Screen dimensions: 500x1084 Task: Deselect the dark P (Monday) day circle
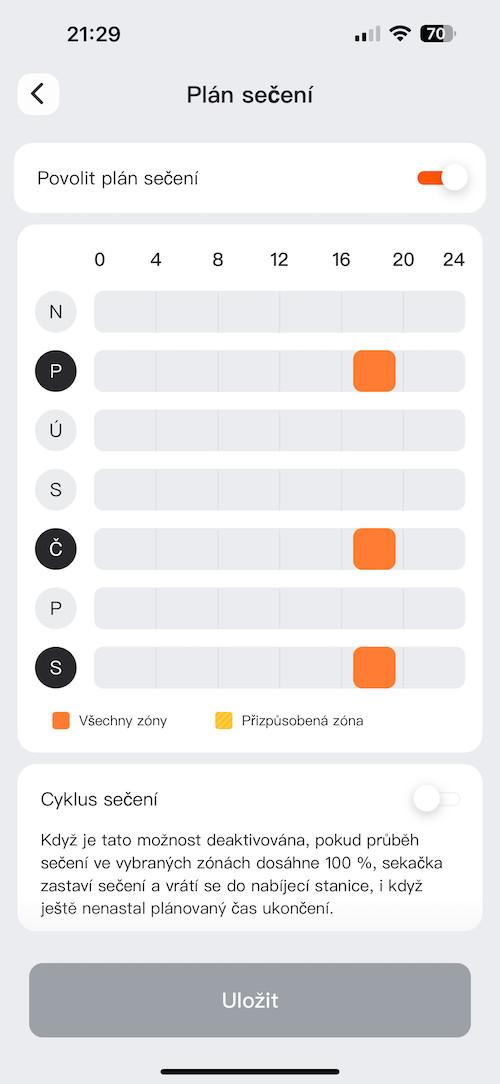56,371
